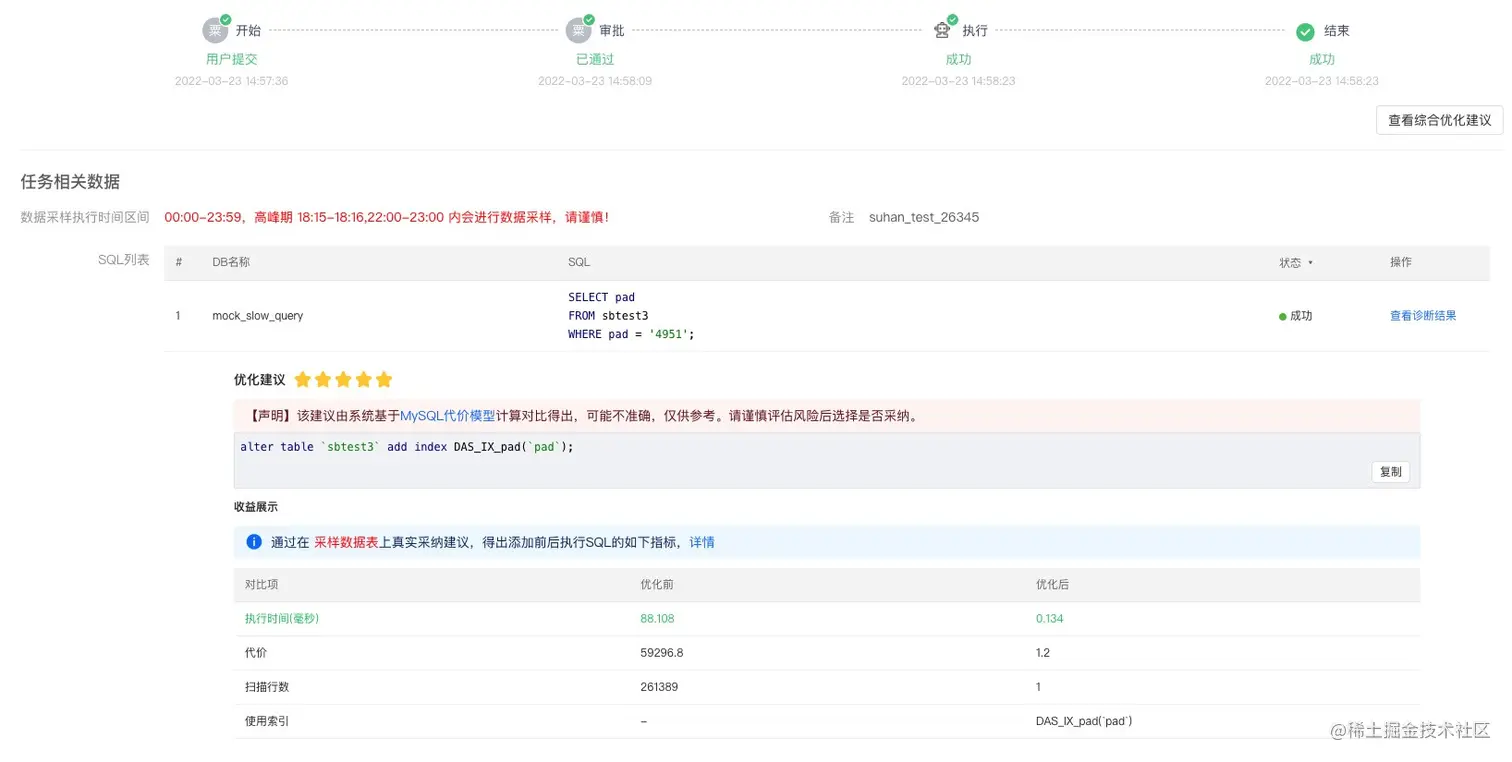Click the third rating star of 优化建议

click(344, 380)
